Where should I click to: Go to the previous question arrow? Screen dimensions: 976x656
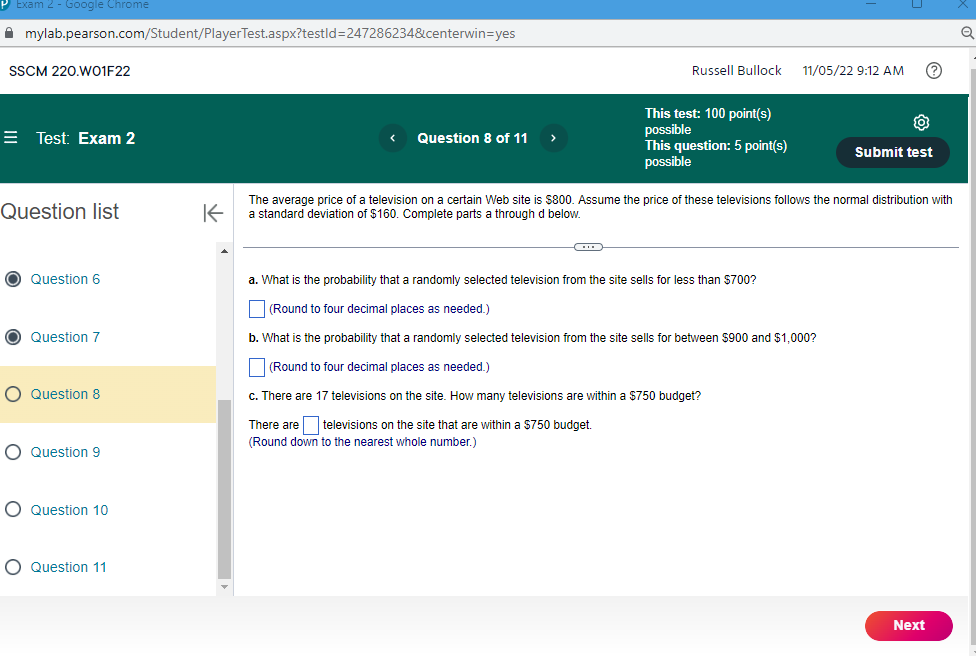(393, 138)
